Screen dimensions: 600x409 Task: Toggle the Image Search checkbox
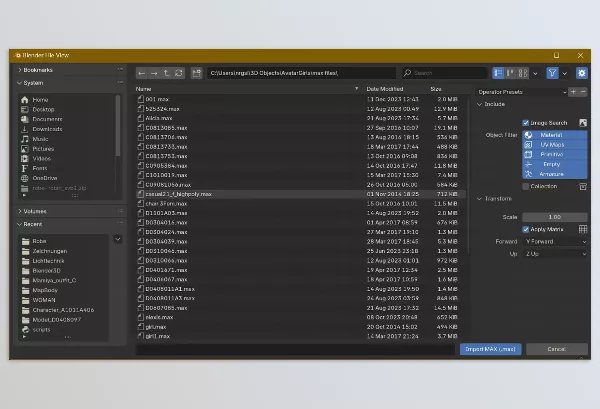[x=526, y=123]
